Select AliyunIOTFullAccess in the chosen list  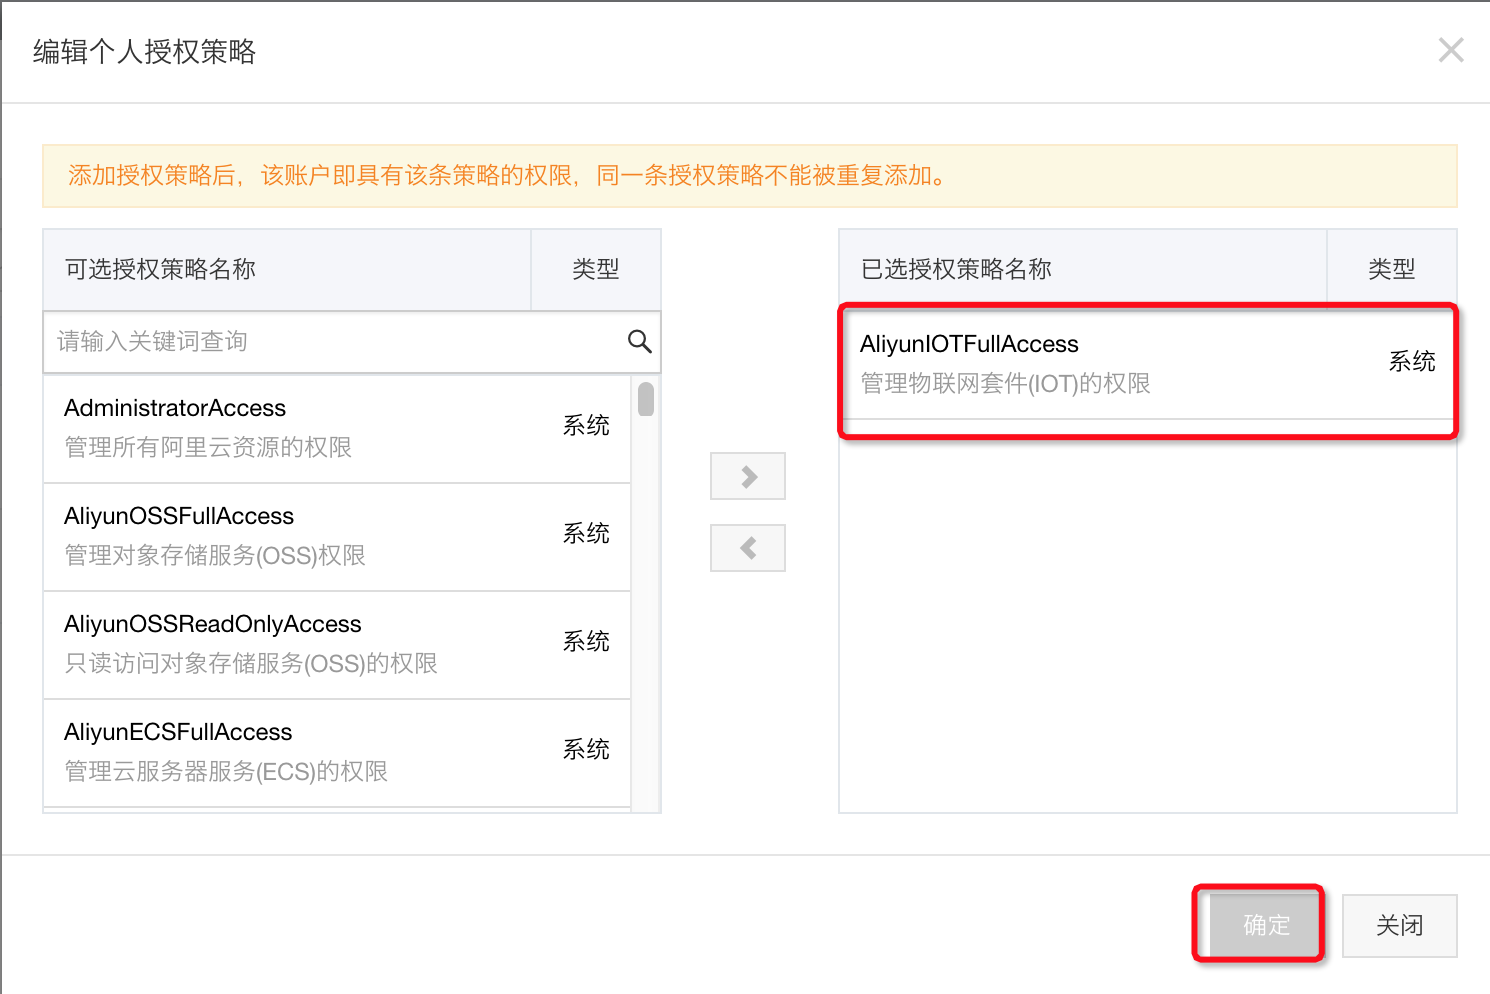point(1148,364)
